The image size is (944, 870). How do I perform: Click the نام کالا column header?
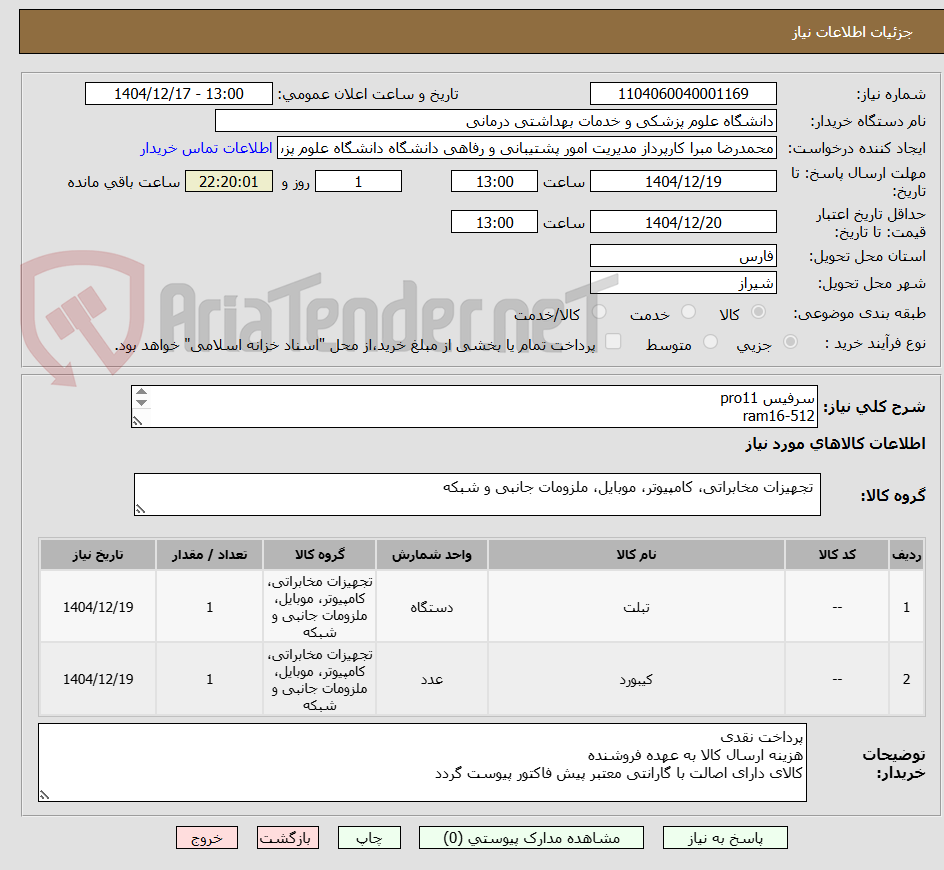click(636, 555)
